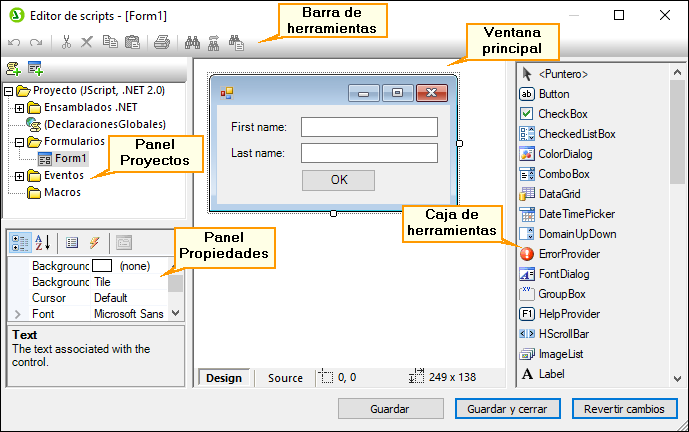The image size is (689, 432).
Task: Switch to the Design tab
Action: click(224, 378)
